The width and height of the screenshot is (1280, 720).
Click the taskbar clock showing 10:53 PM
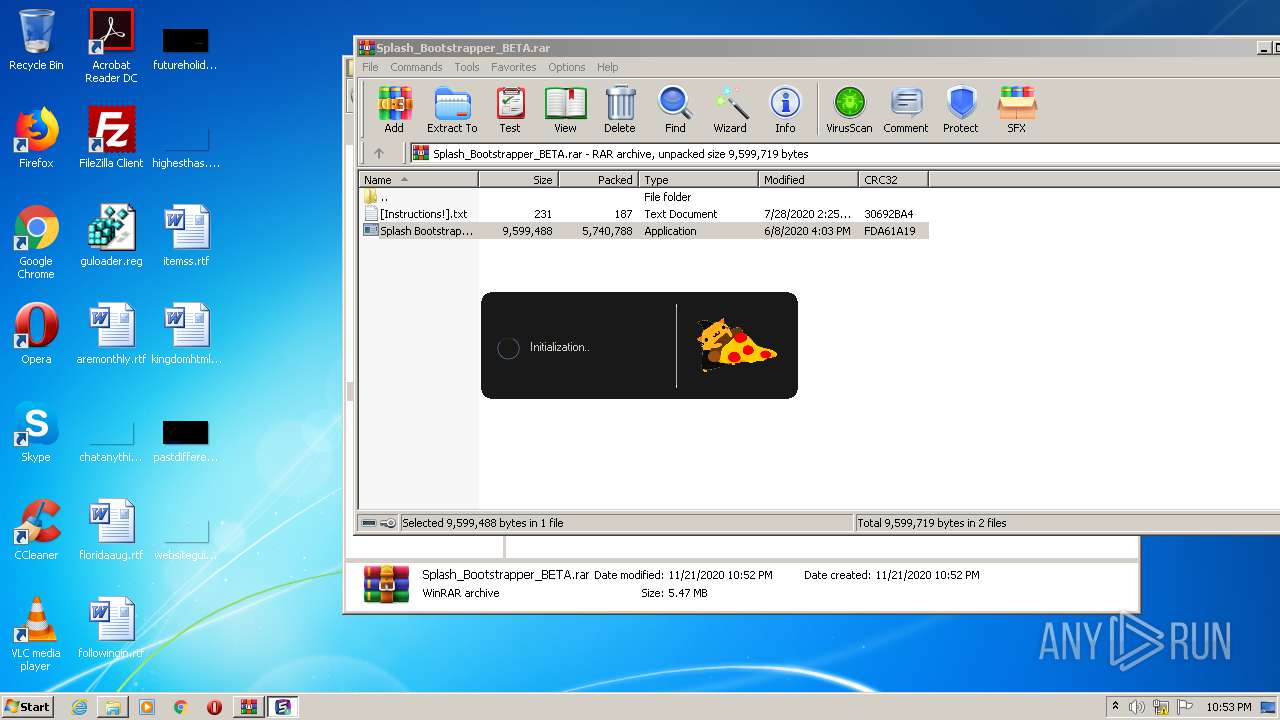click(1229, 707)
